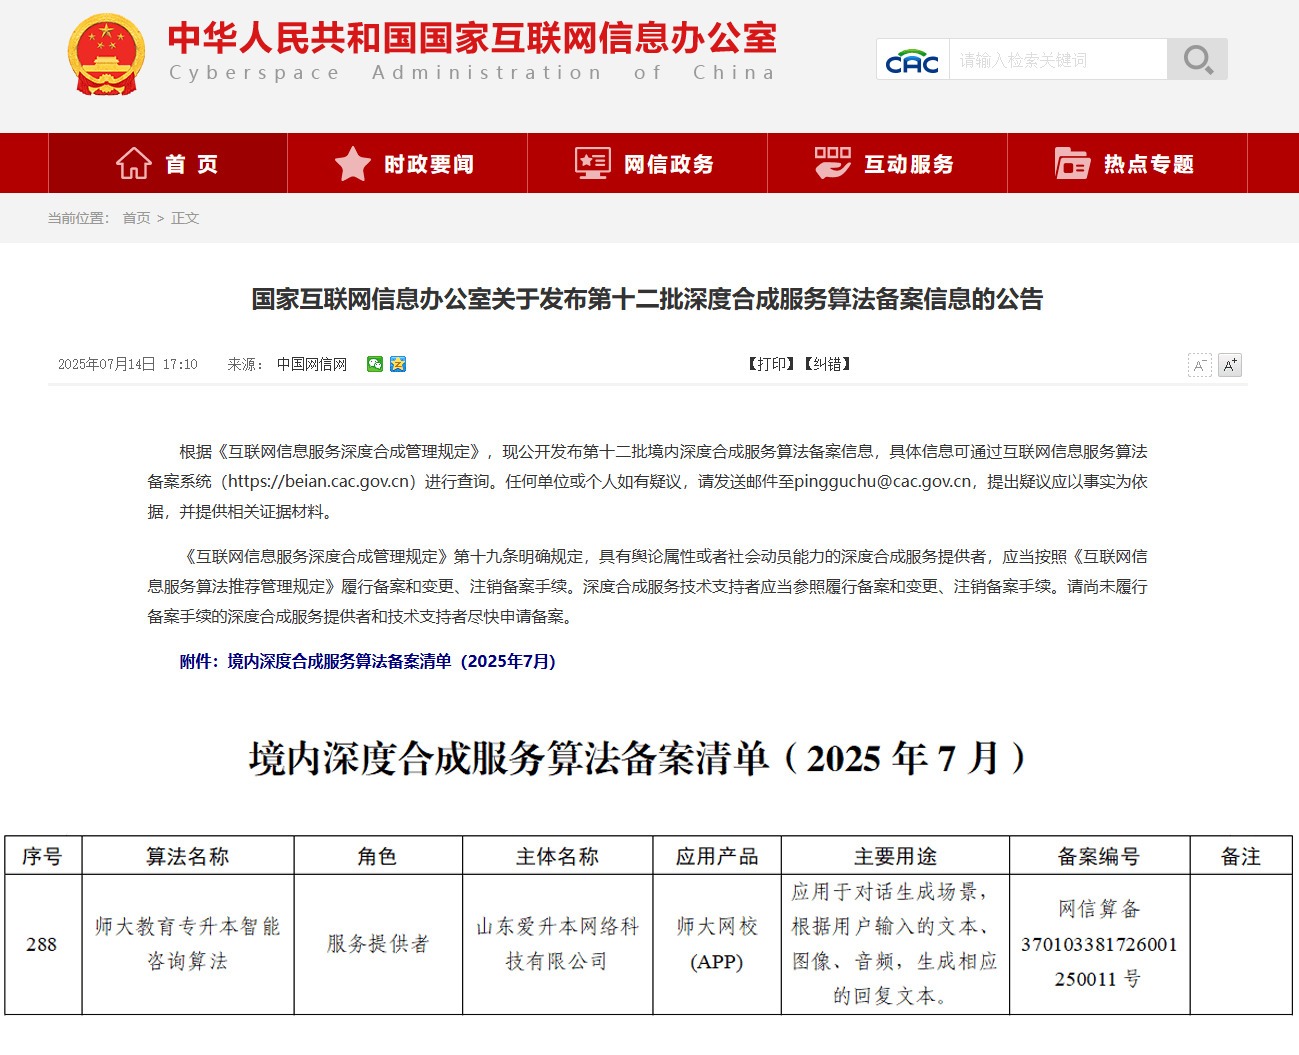Share article via QQ Zone star icon
Screen dimensions: 1299x1055
pyautogui.click(x=398, y=364)
